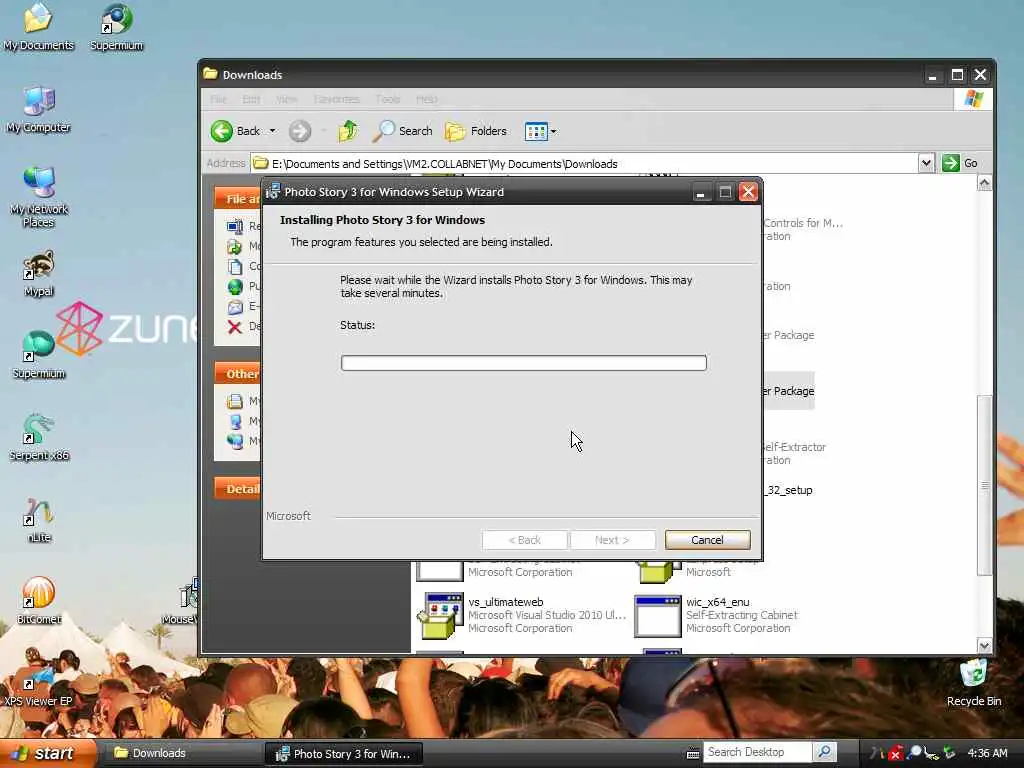The image size is (1024, 768).
Task: Expand the Other Places panel header
Action: pos(238,374)
